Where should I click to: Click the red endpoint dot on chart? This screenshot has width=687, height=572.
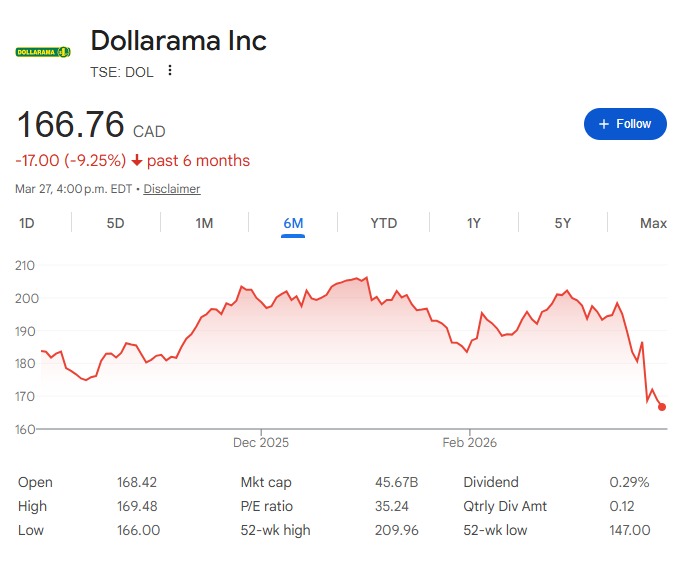click(x=662, y=406)
